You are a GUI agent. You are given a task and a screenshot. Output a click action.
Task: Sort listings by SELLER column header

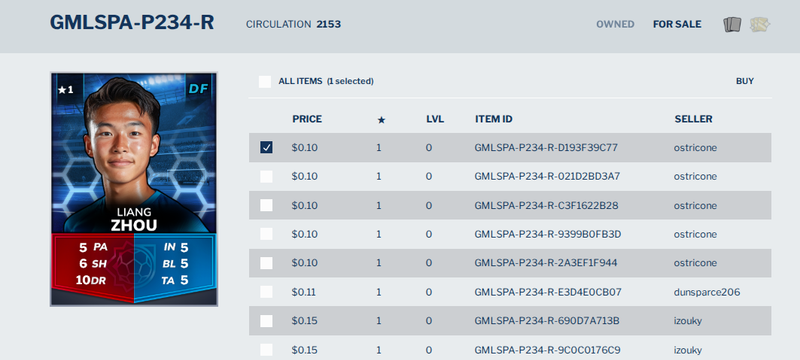[x=693, y=119]
